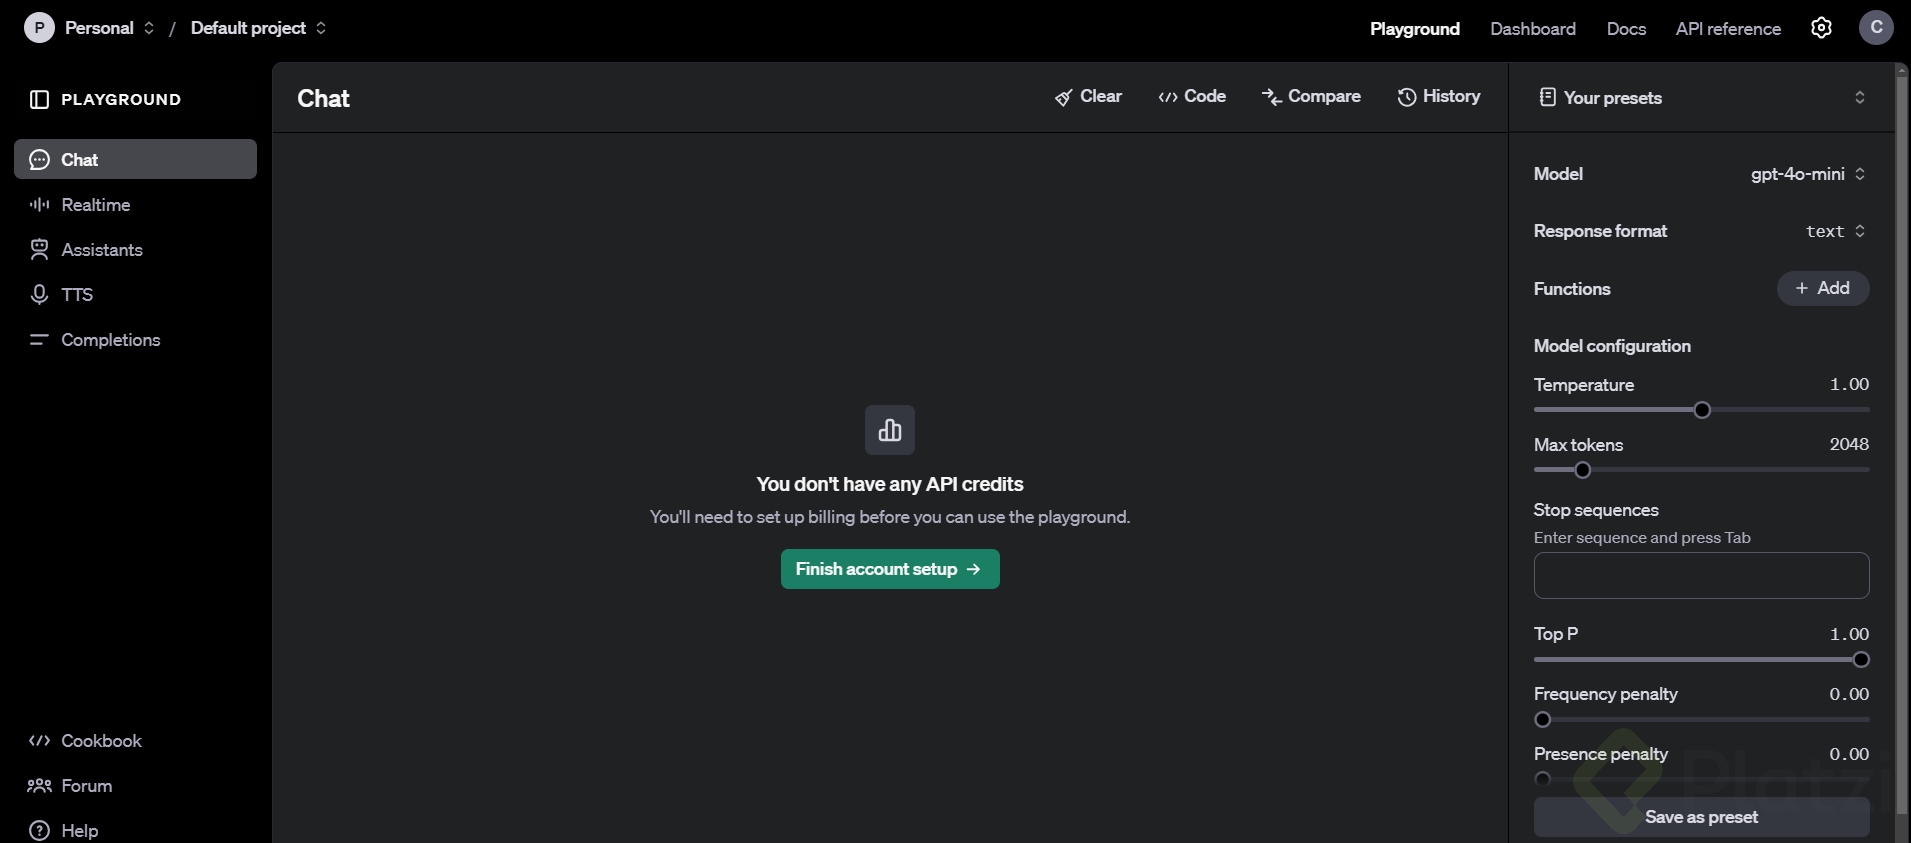Select Chat in the sidebar
The height and width of the screenshot is (843, 1911).
[135, 160]
